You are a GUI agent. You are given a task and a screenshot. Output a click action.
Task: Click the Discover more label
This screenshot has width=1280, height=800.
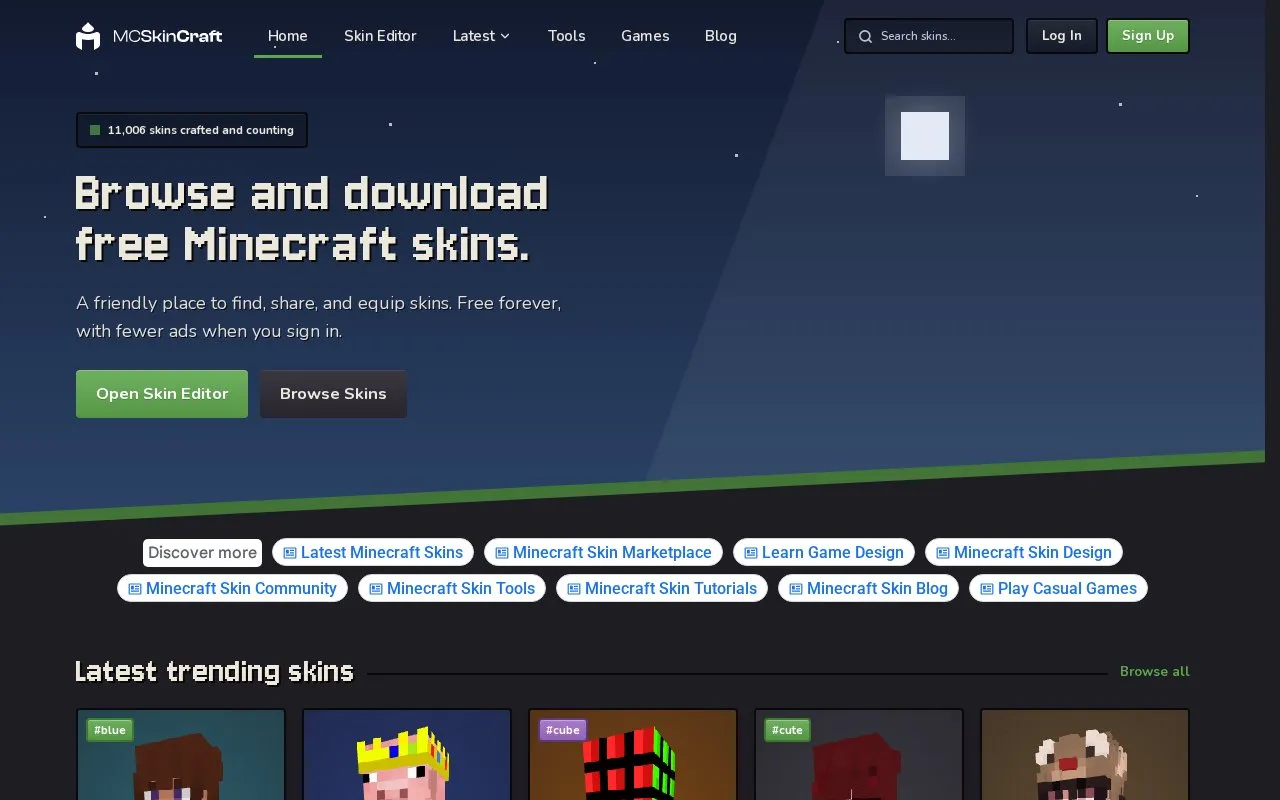pyautogui.click(x=202, y=552)
